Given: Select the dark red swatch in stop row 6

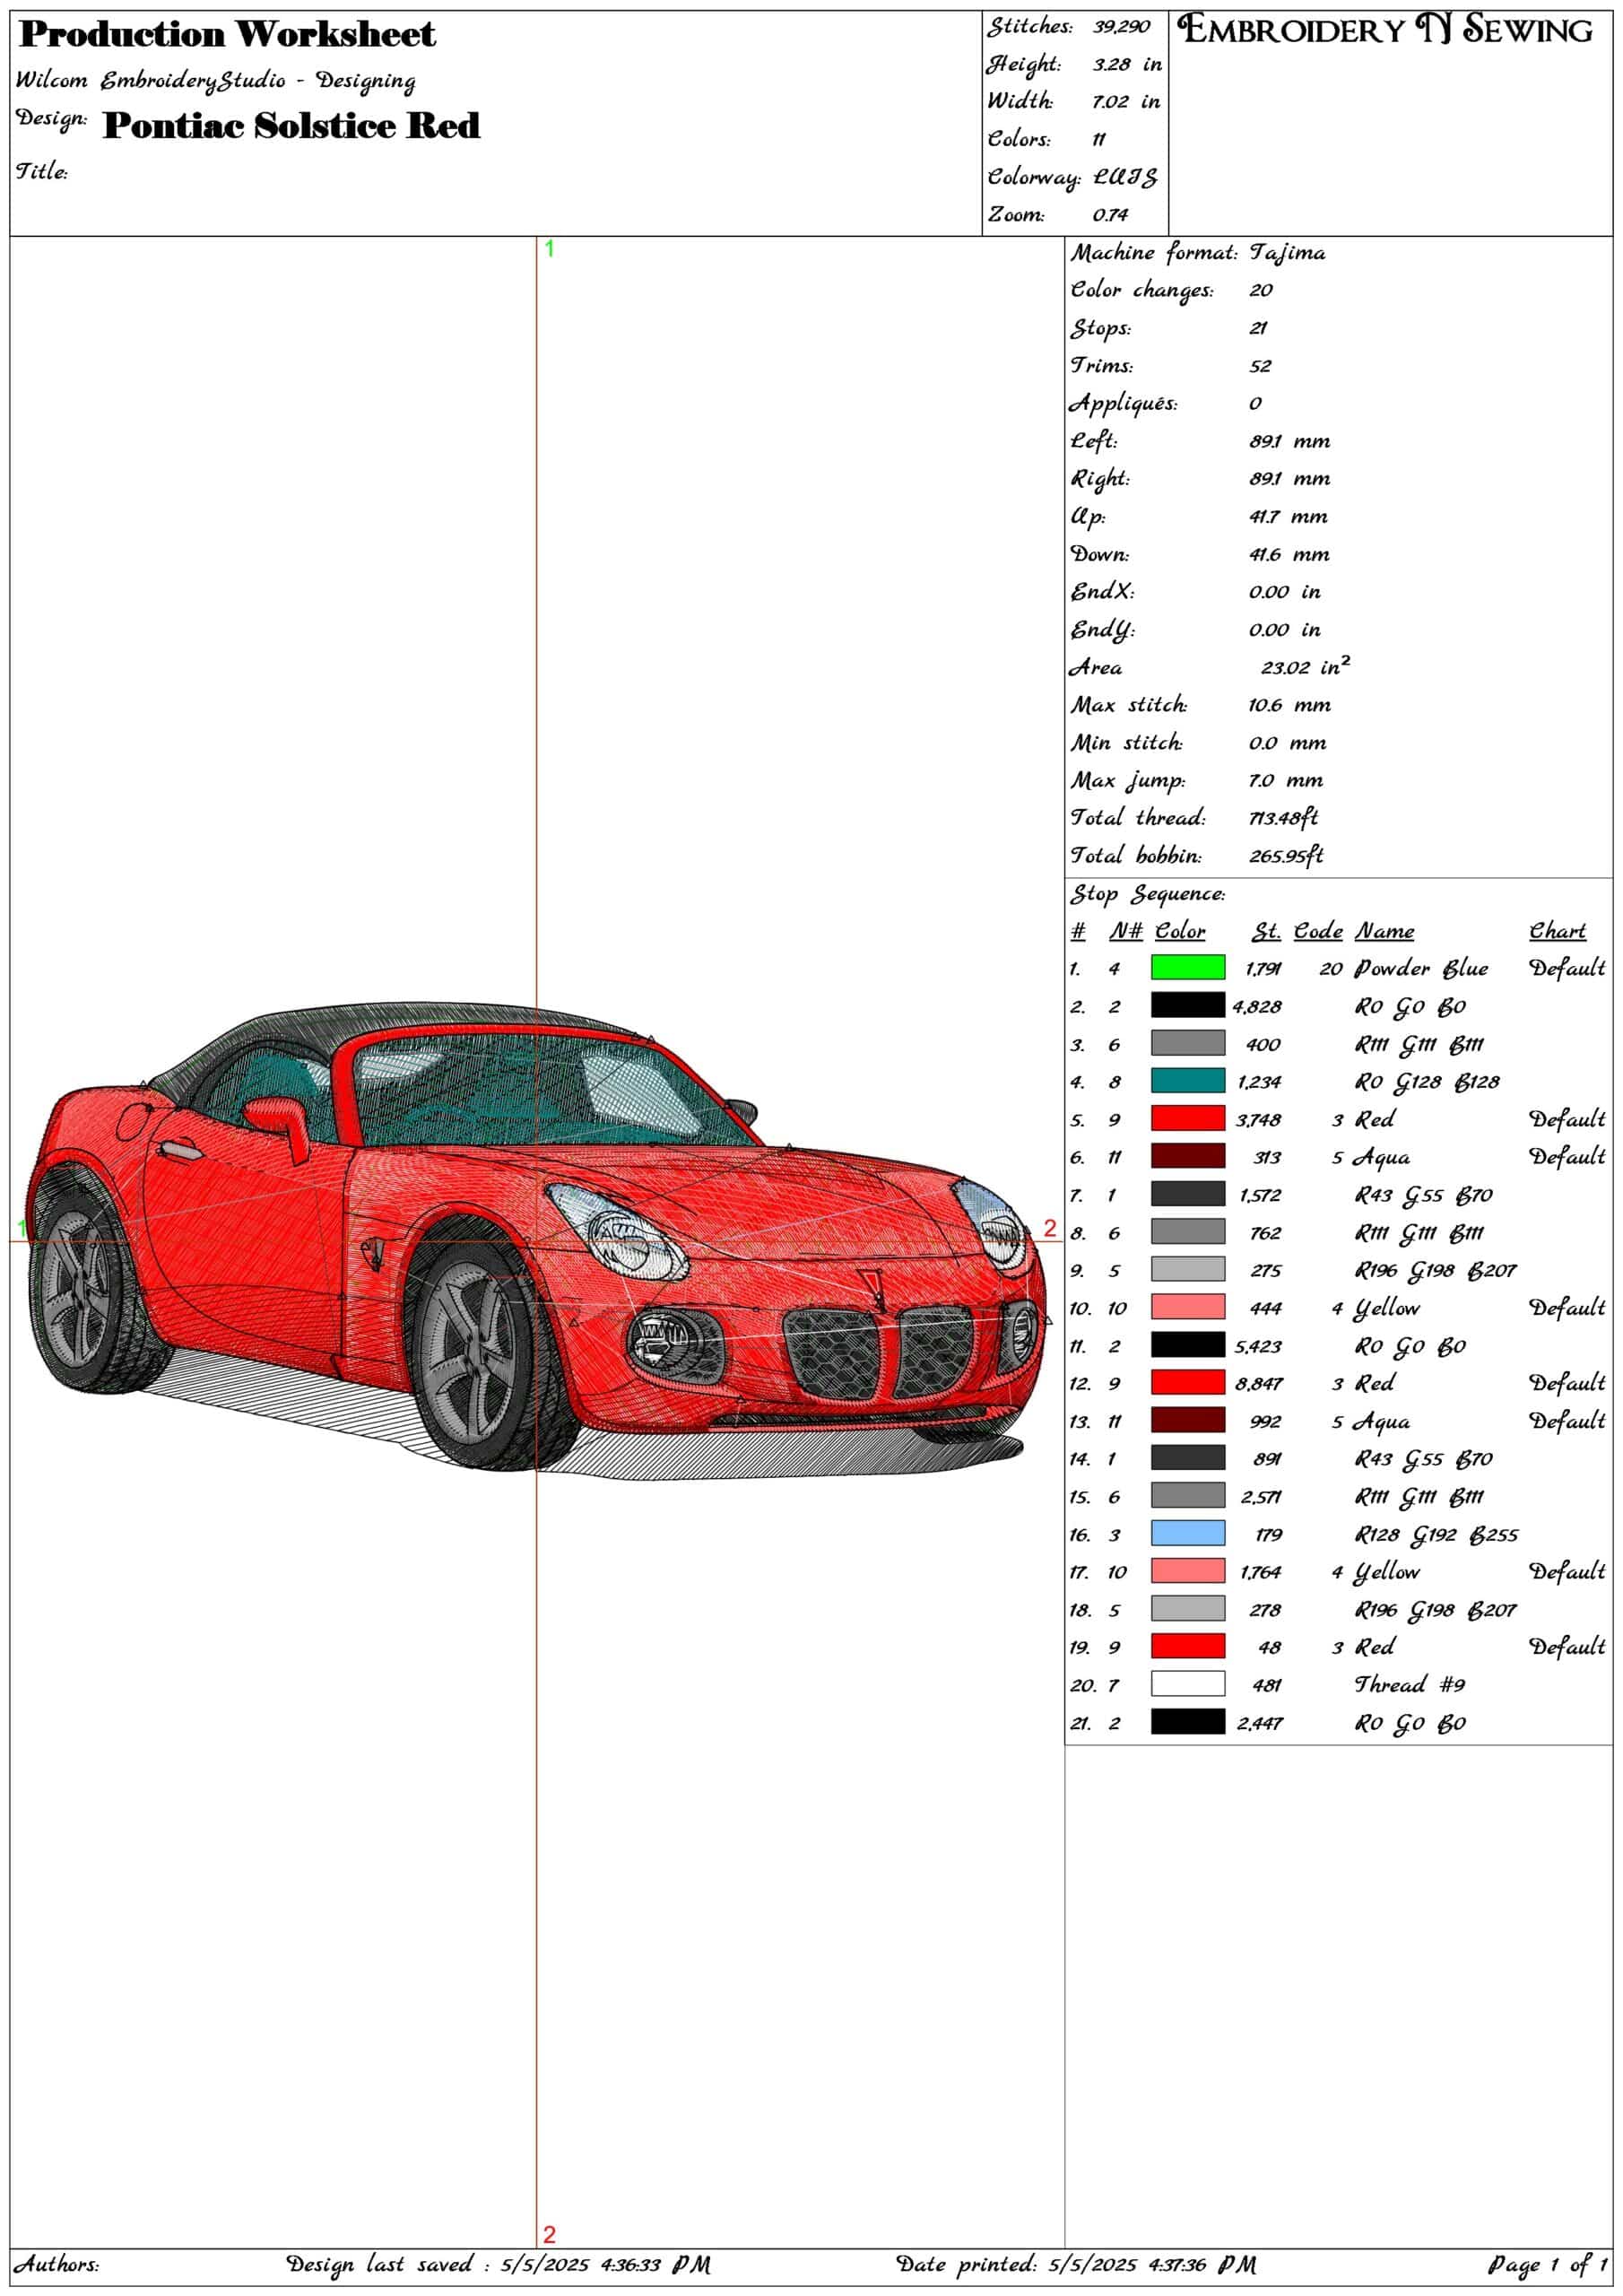Looking at the screenshot, I should click(x=1187, y=1156).
